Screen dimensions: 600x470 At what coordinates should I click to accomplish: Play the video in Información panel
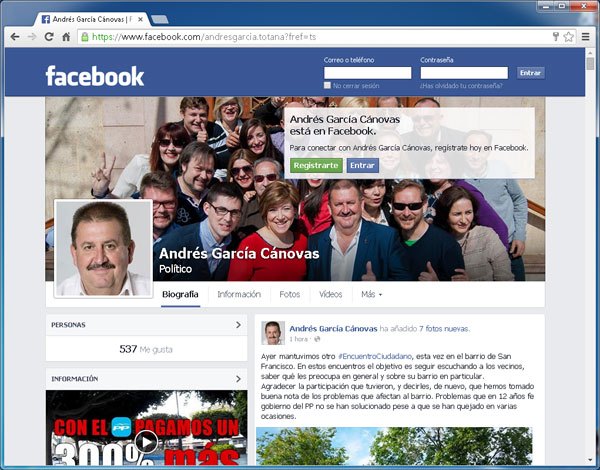point(146,441)
